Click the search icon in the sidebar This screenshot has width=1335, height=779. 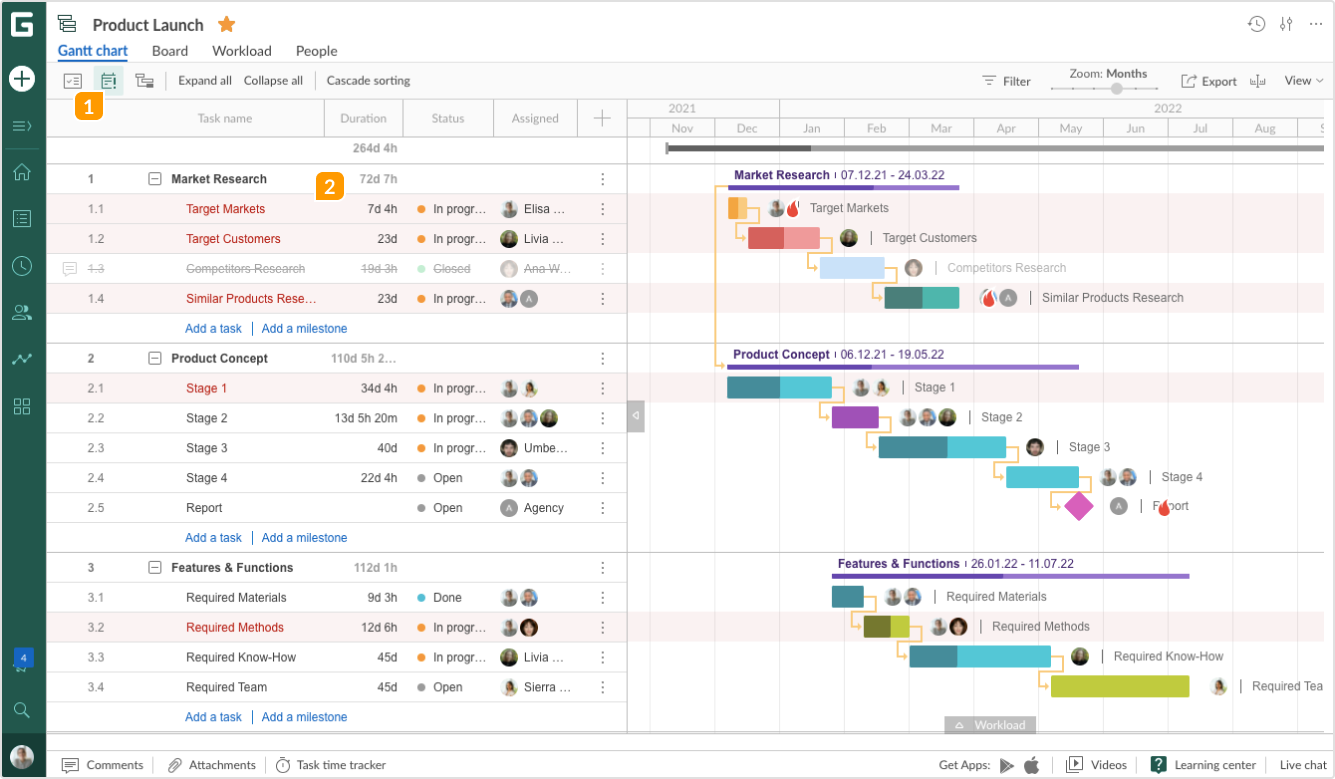point(22,710)
